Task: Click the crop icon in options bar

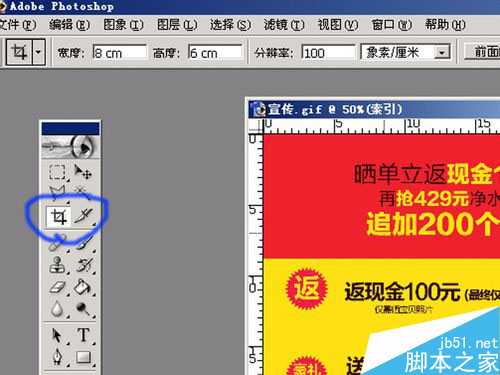Action: (19, 52)
